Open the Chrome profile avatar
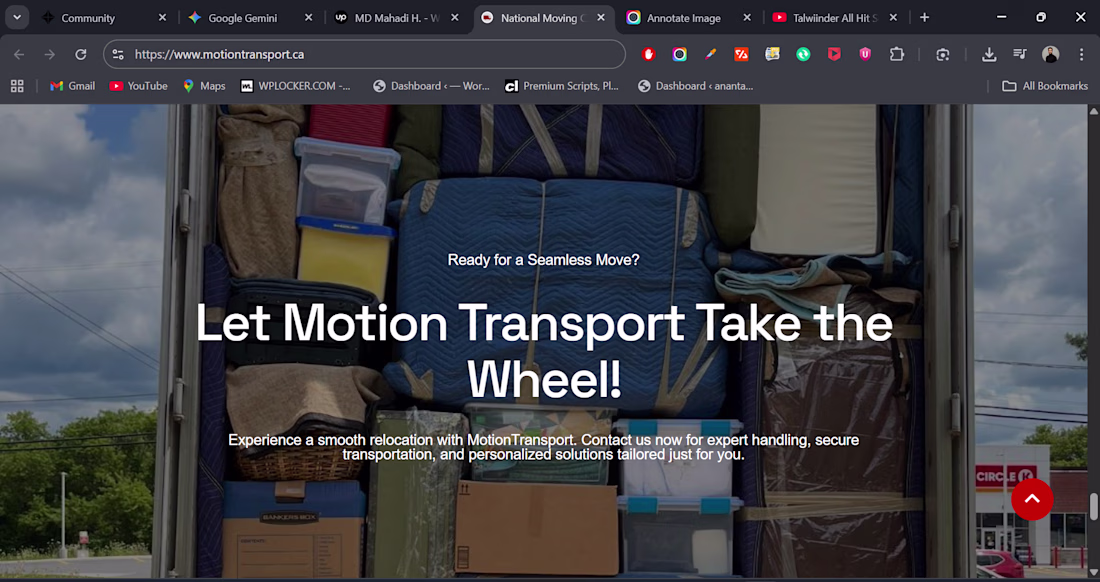The height and width of the screenshot is (582, 1100). click(1050, 55)
